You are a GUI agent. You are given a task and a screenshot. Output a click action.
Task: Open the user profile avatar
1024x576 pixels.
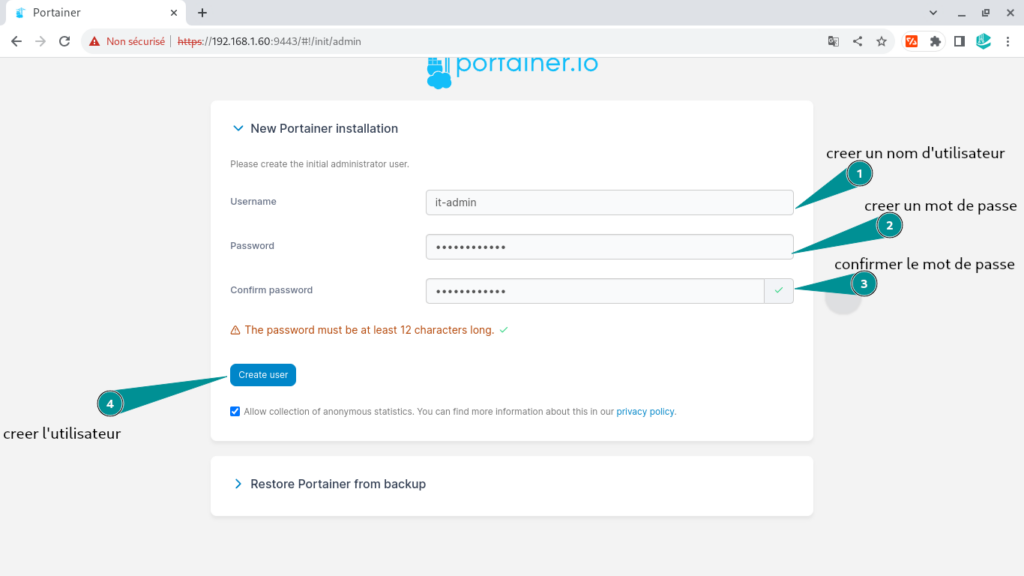point(984,41)
